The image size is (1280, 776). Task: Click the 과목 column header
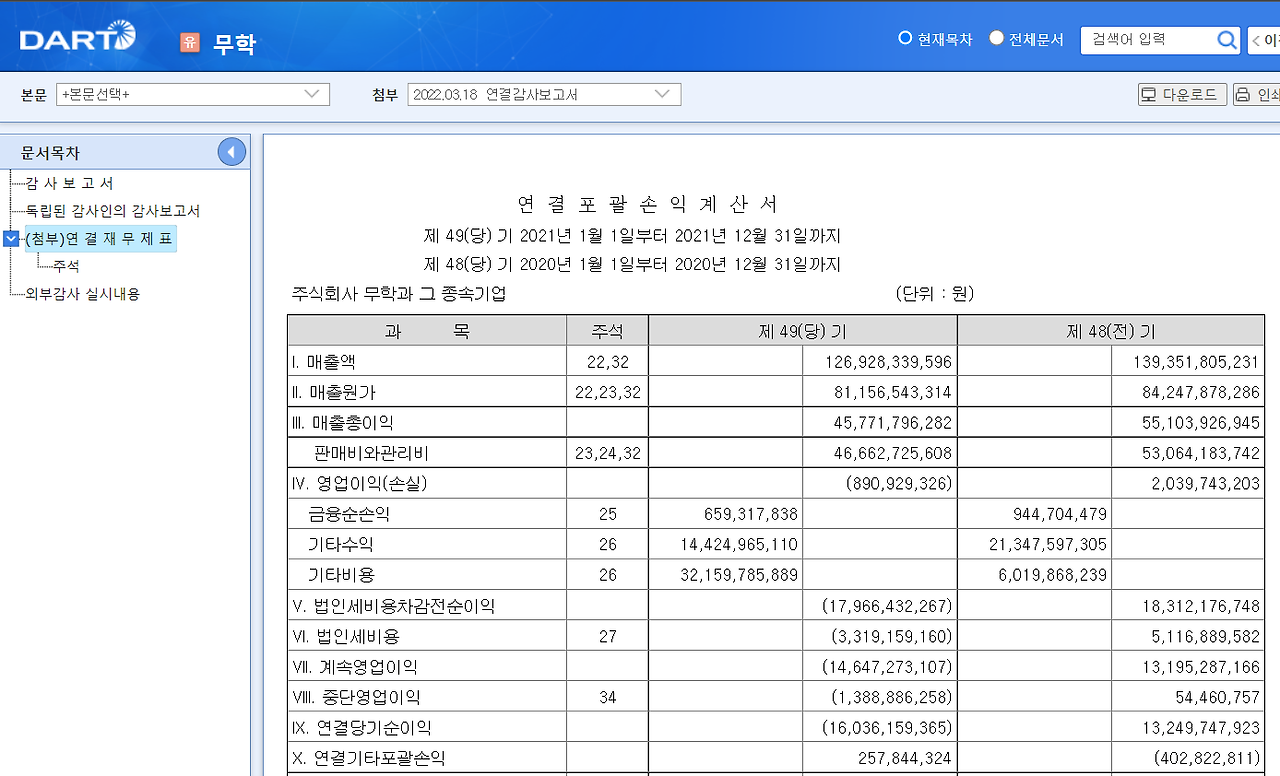point(427,331)
